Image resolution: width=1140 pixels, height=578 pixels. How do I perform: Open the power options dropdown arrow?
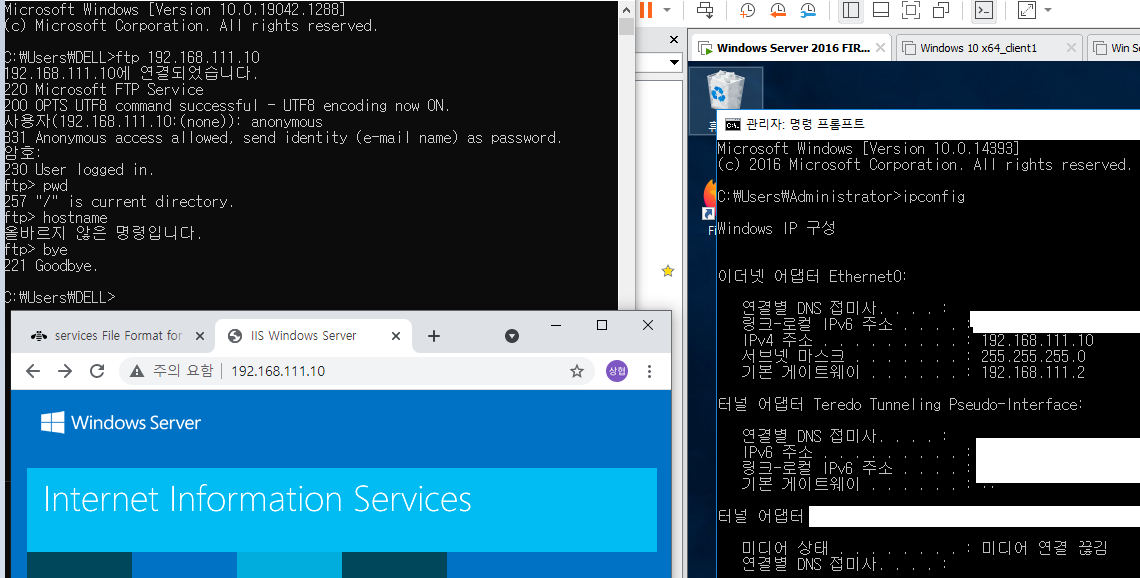pos(667,10)
